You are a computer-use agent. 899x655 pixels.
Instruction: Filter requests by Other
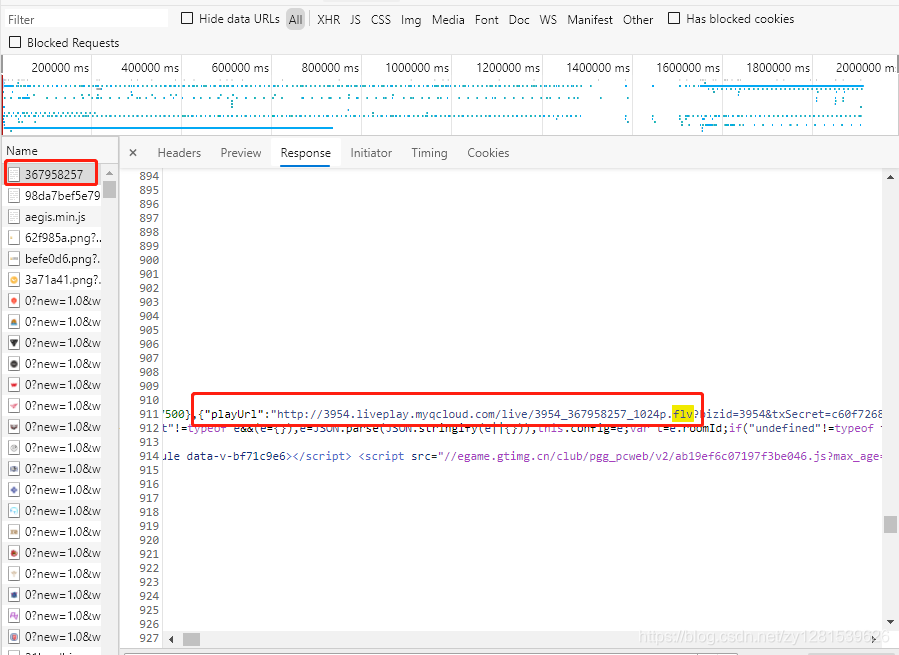[638, 20]
